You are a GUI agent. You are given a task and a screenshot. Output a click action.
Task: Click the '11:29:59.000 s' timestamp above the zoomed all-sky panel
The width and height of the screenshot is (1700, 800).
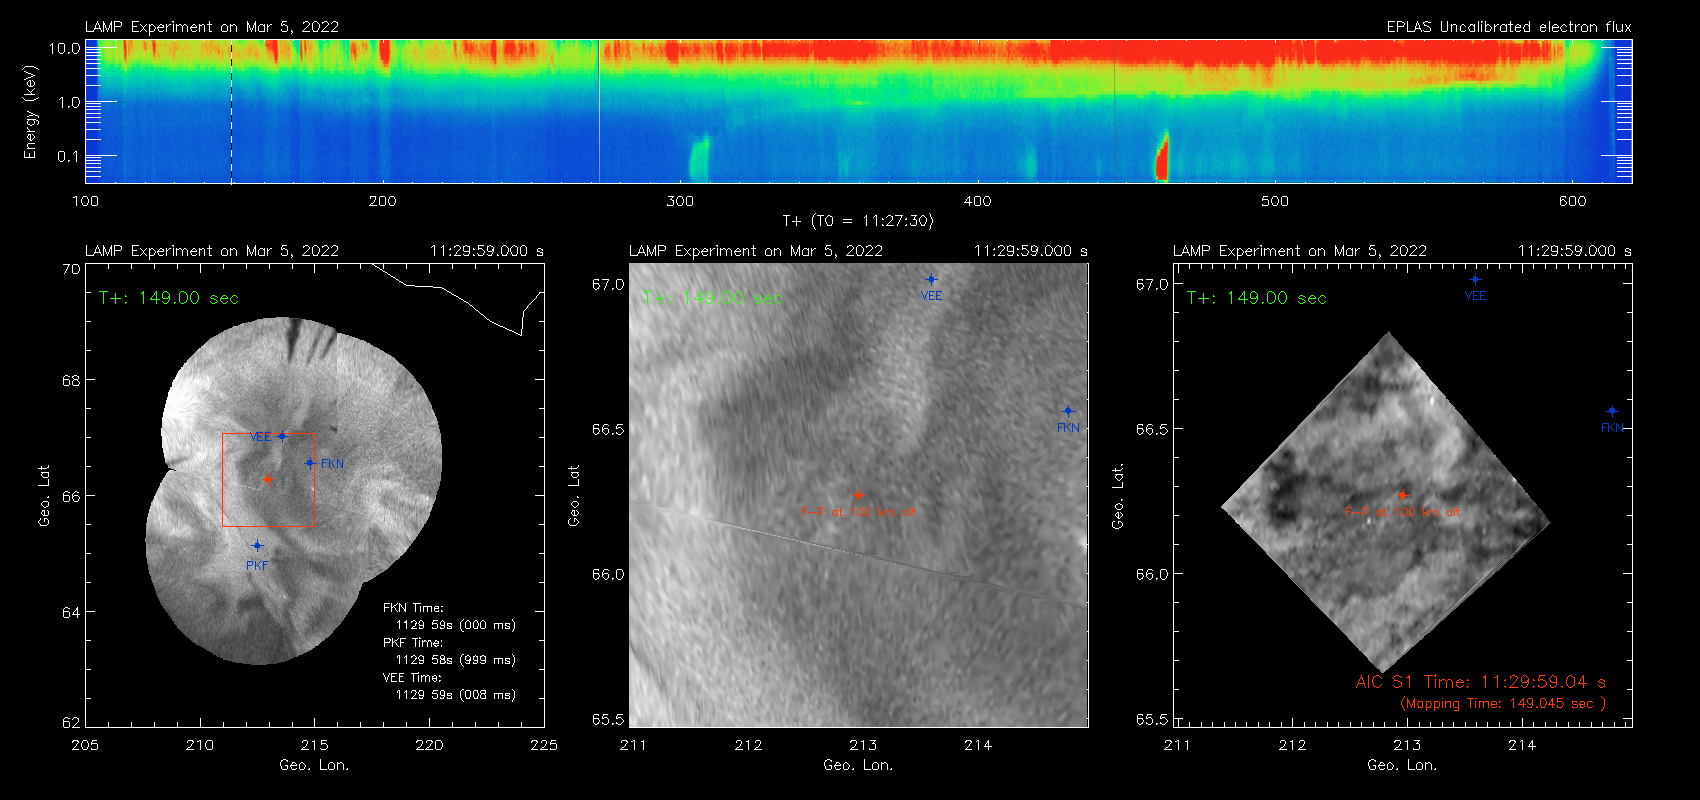click(1031, 251)
